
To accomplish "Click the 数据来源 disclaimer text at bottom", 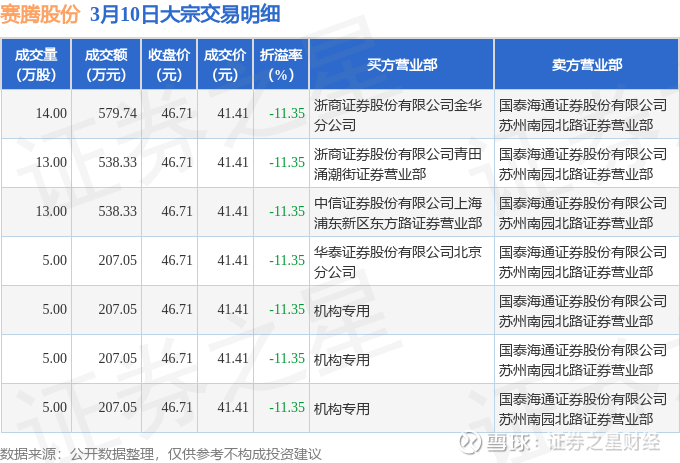I will [x=161, y=454].
